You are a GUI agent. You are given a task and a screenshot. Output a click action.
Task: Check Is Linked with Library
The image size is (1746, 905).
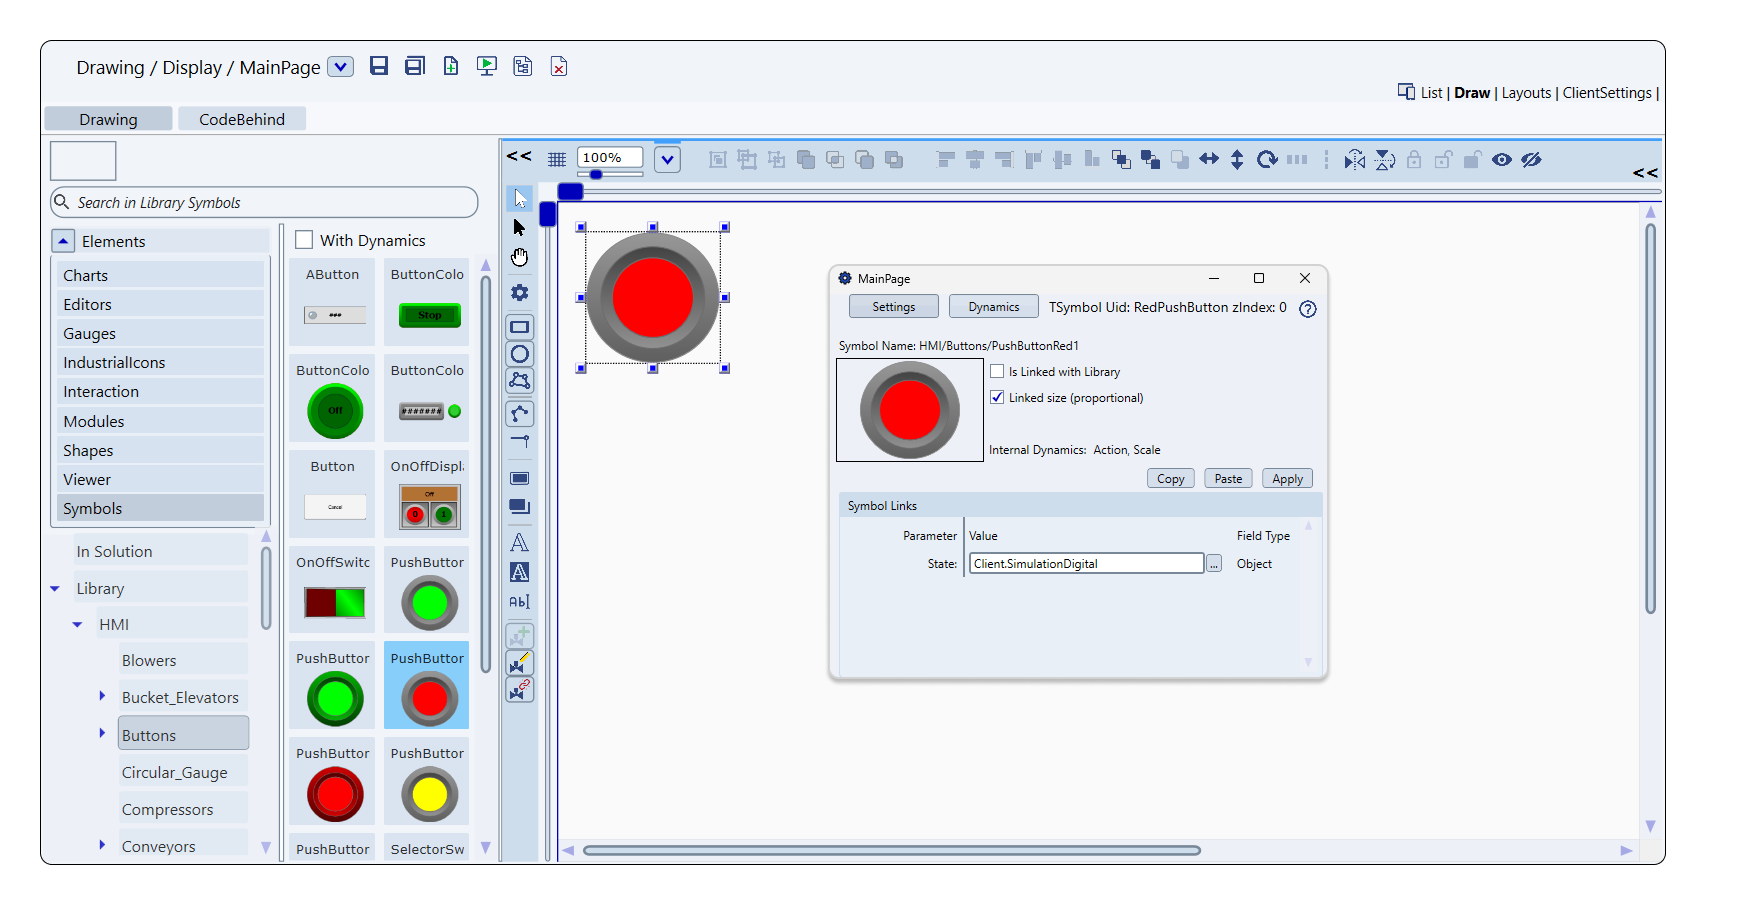[x=997, y=371]
